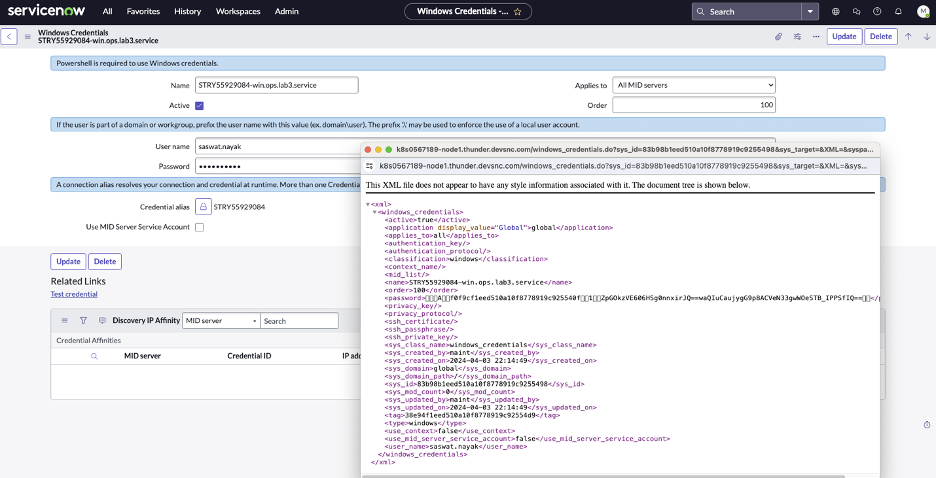Click the Discovery IP Affinity search box

click(x=300, y=320)
